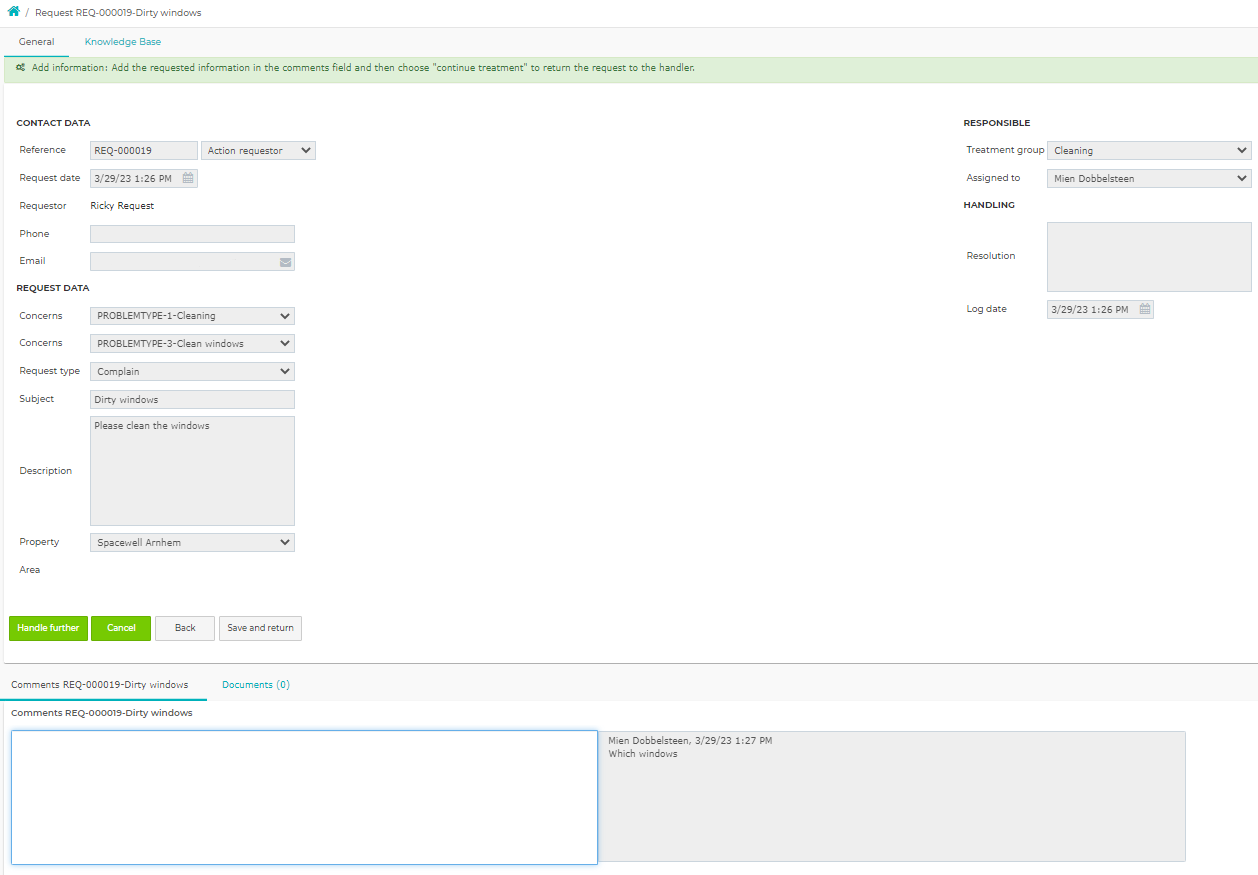The image size is (1258, 875).
Task: Click the Email input field
Action: (x=192, y=262)
